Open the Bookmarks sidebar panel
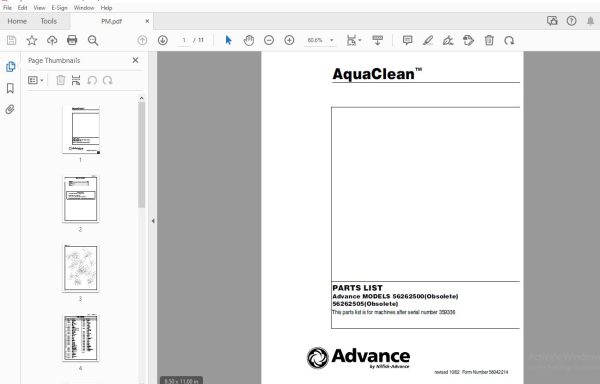Viewport: 600px width, 384px height. pos(10,88)
